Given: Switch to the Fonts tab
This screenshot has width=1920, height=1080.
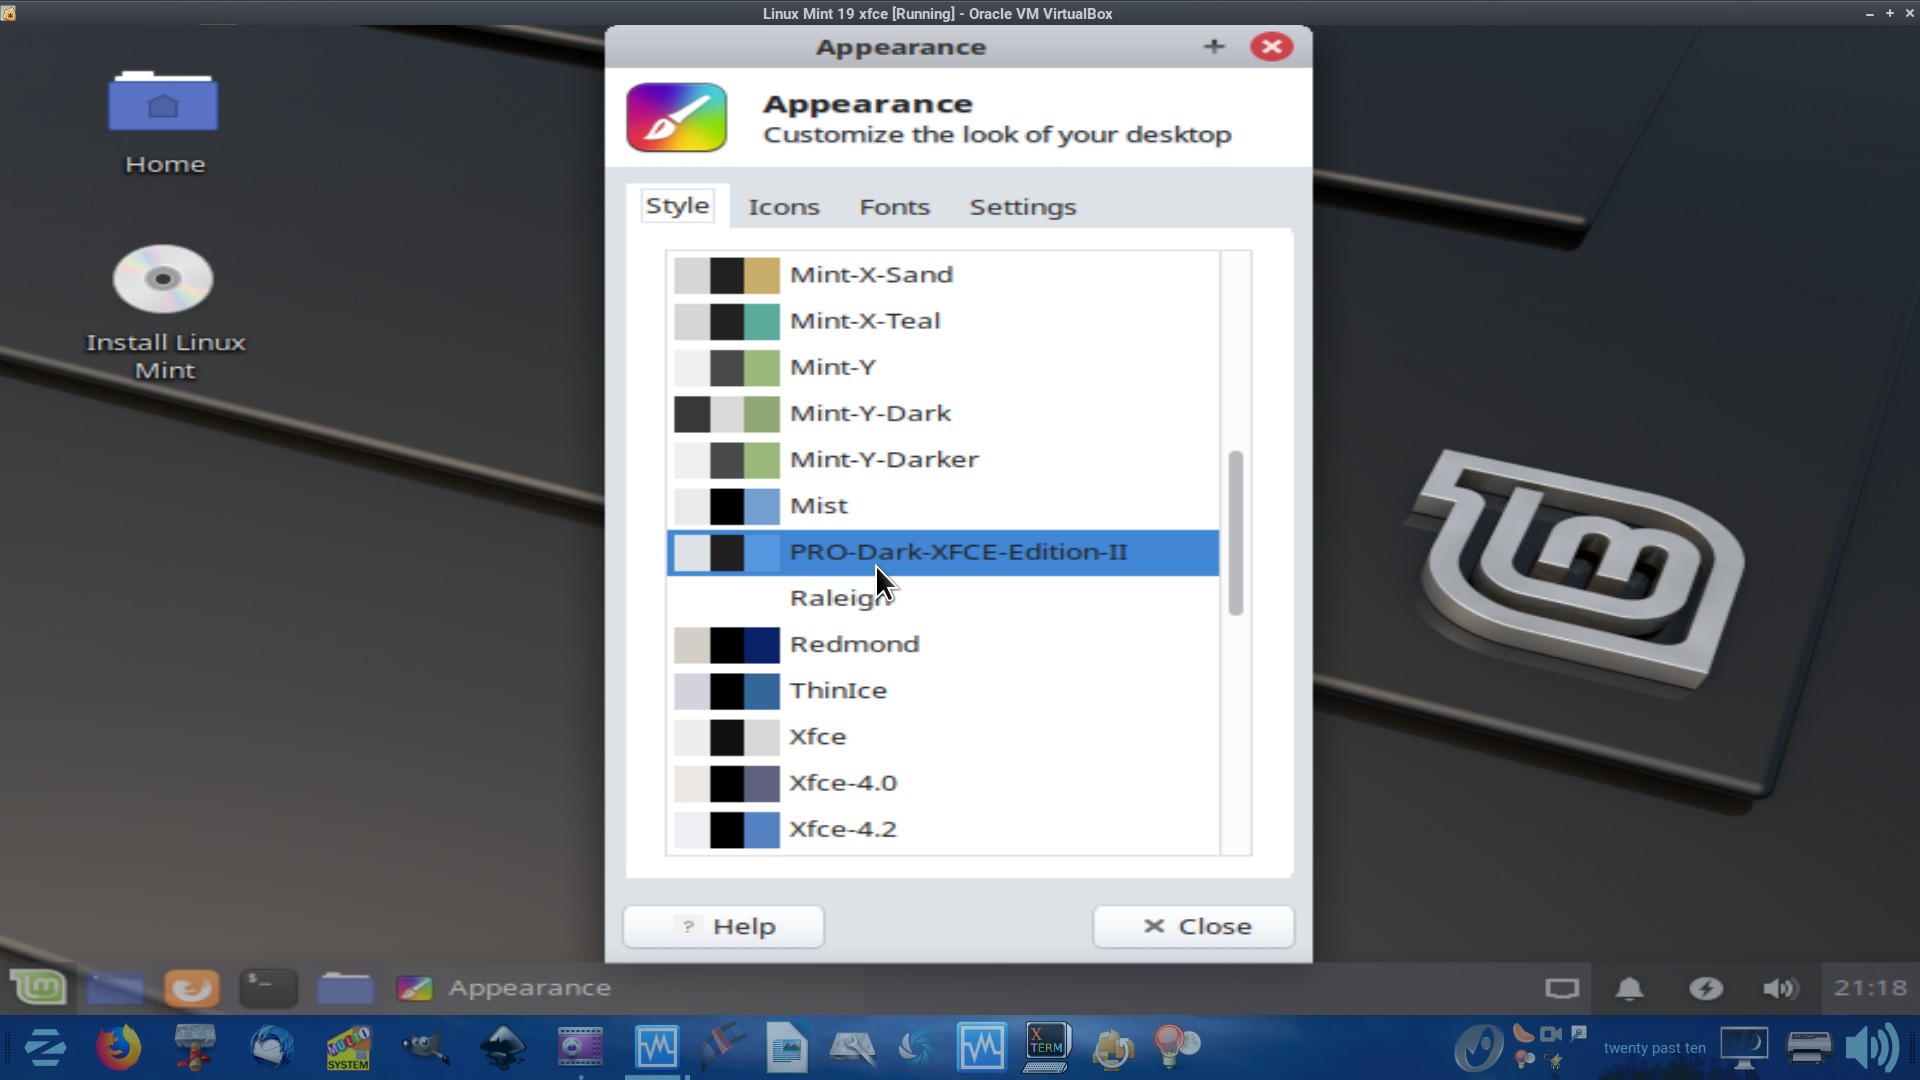Looking at the screenshot, I should click(894, 207).
